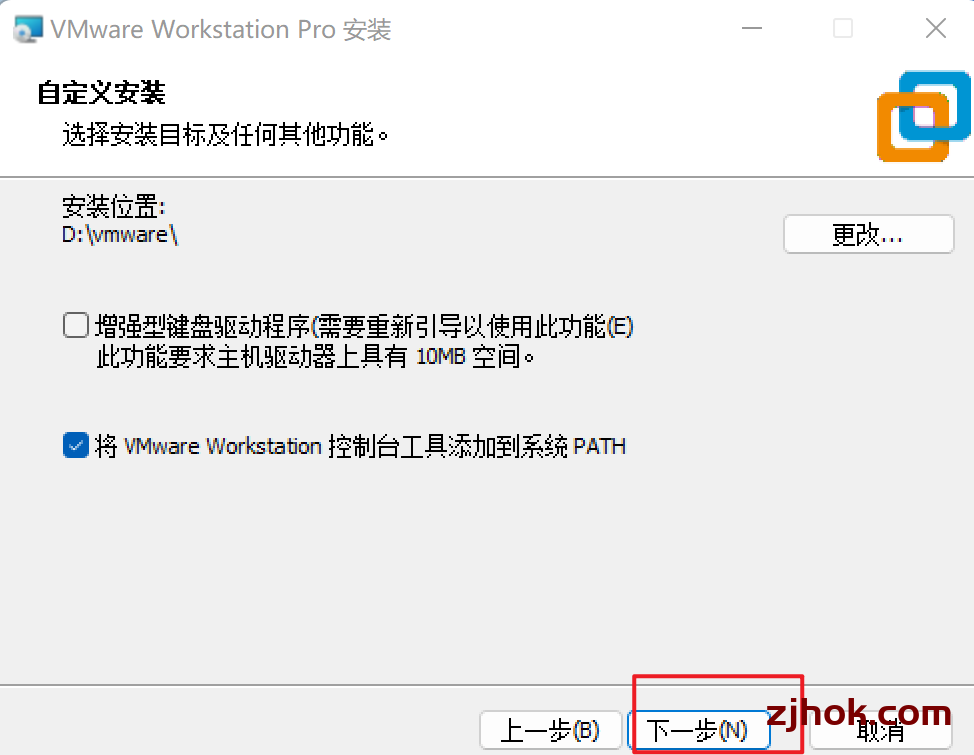
Task: Continue with 下一步(N)
Action: point(698,730)
